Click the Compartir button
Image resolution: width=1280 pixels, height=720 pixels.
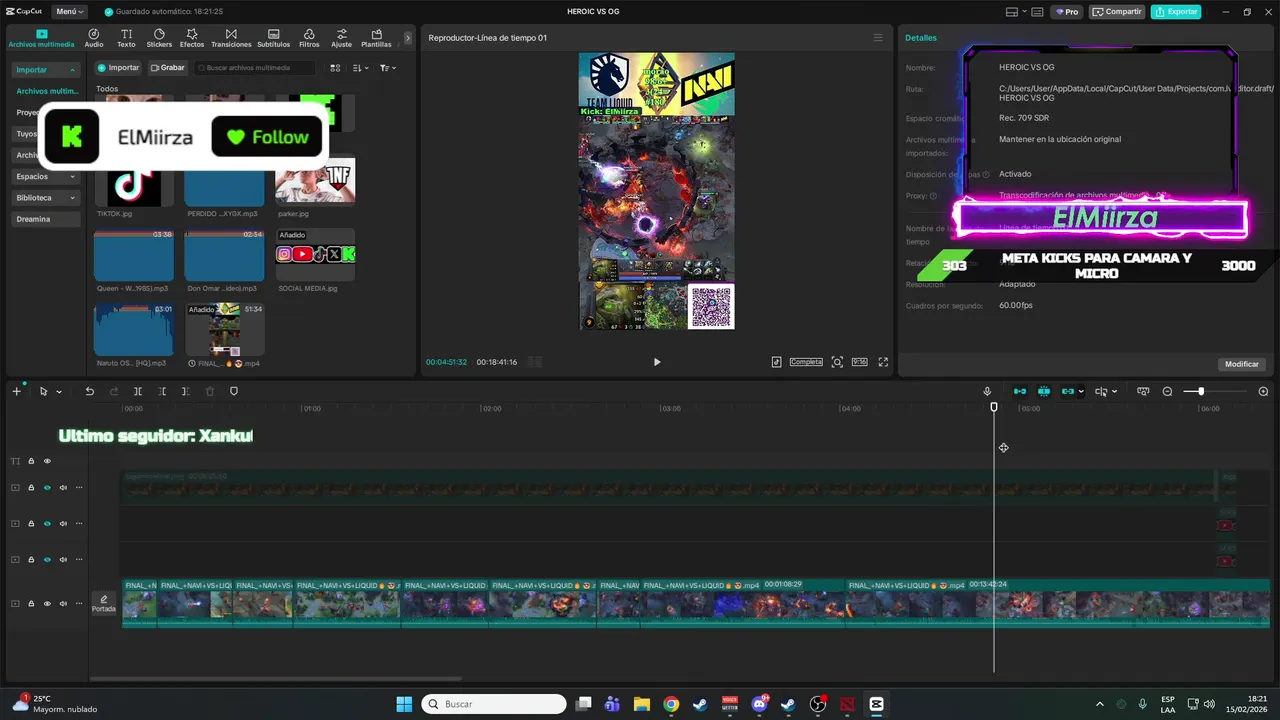[1117, 12]
